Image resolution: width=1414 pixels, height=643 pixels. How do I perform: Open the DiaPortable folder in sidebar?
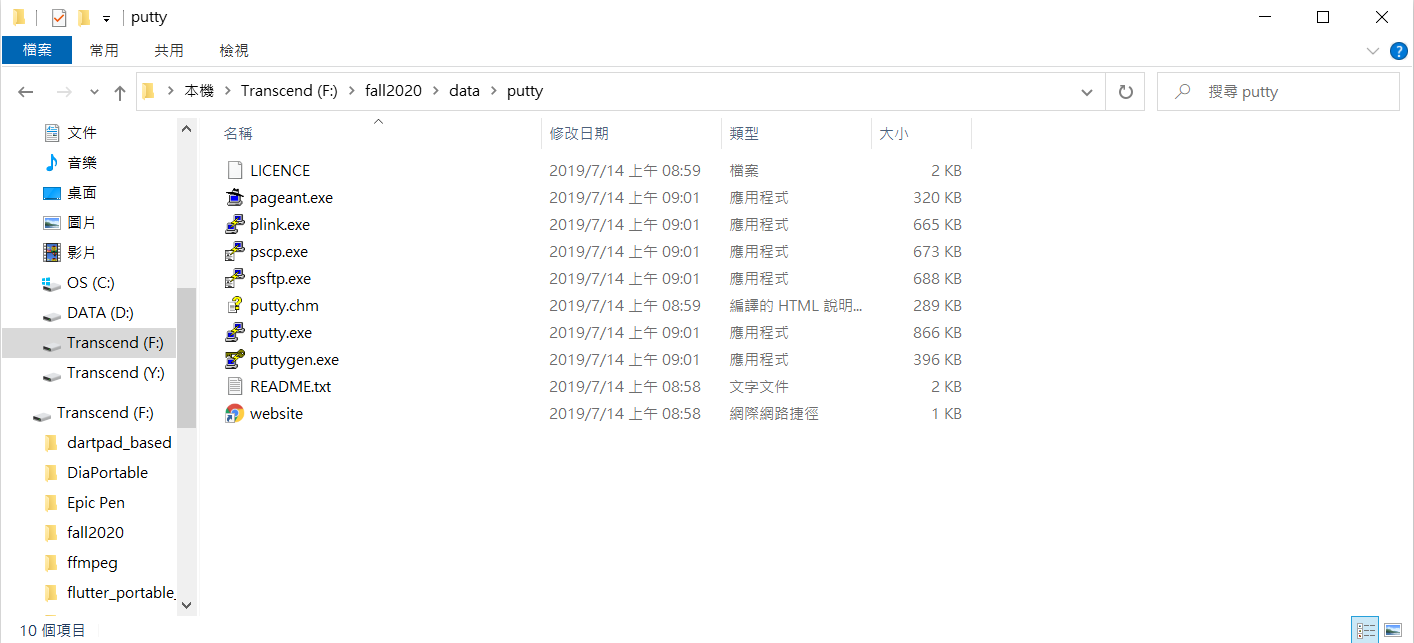point(107,473)
